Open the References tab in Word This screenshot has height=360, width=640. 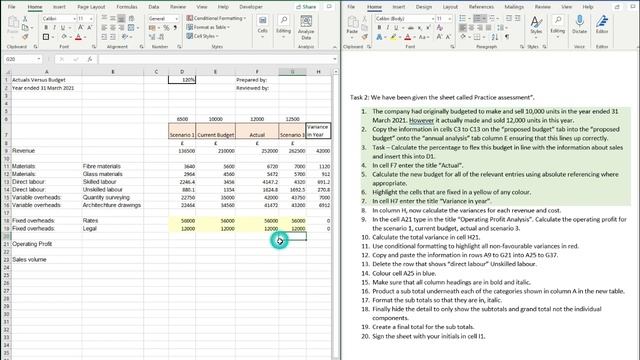481,7
